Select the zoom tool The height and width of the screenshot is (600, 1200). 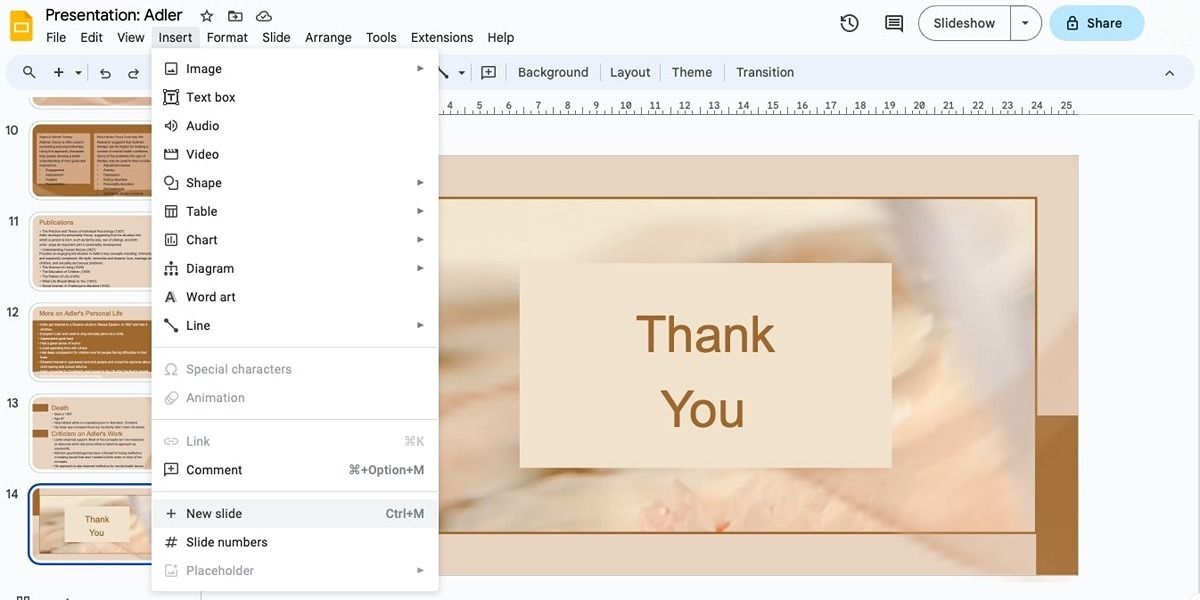click(28, 71)
